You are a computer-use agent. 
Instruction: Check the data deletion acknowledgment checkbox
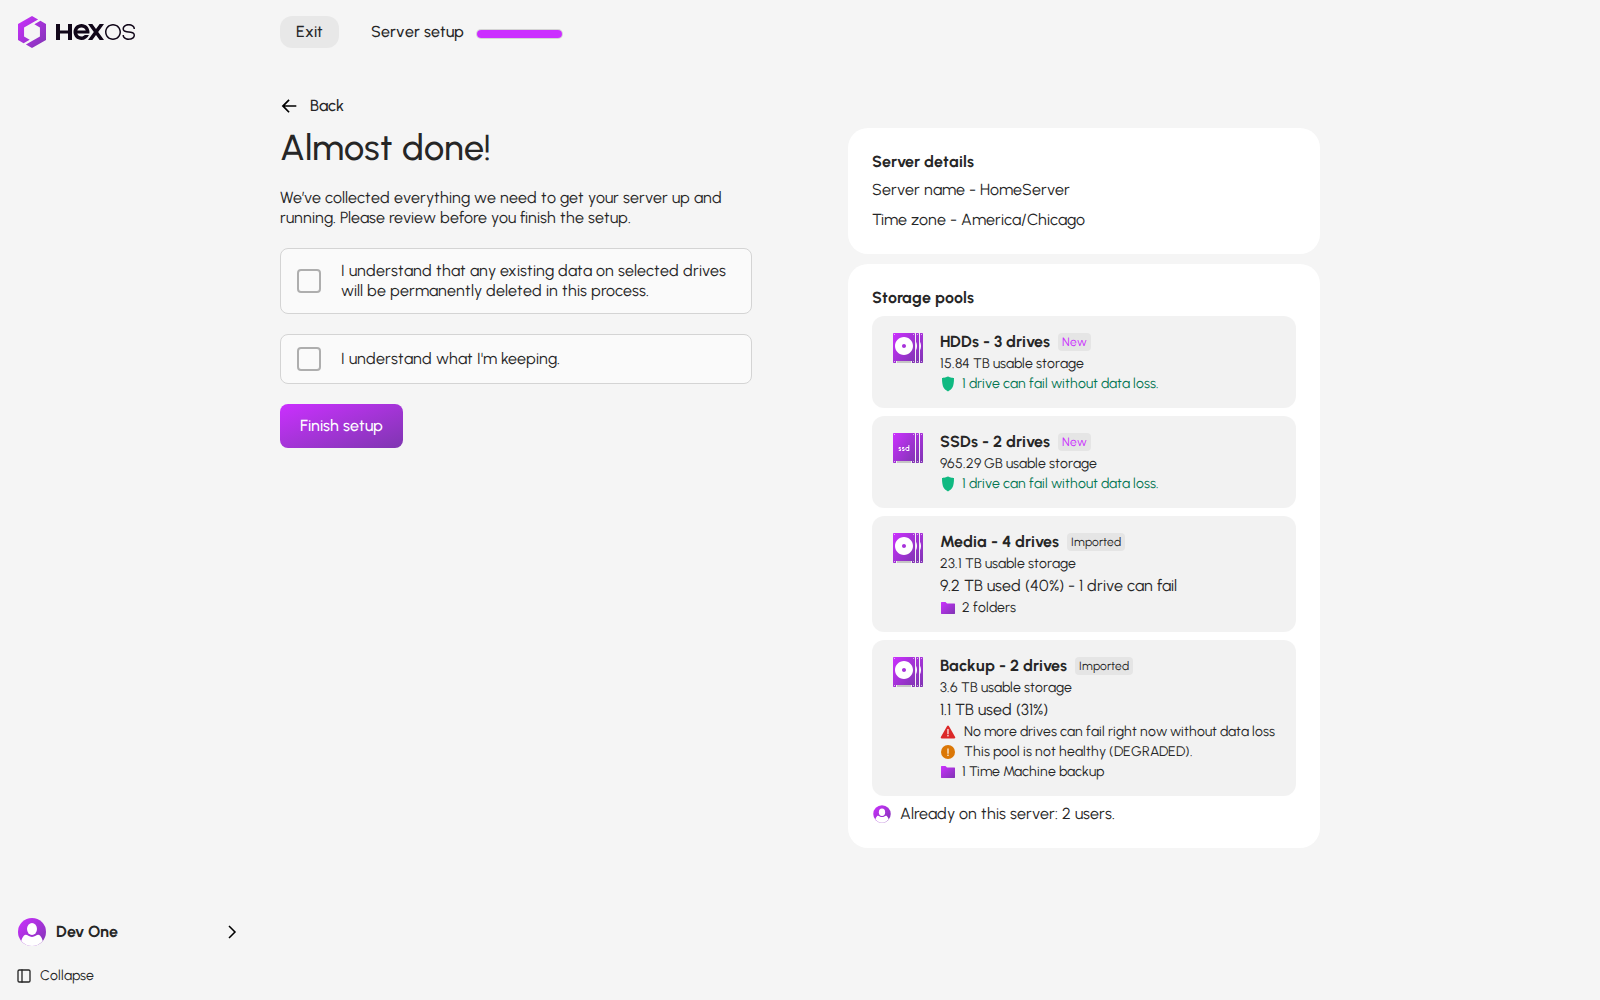tap(309, 281)
